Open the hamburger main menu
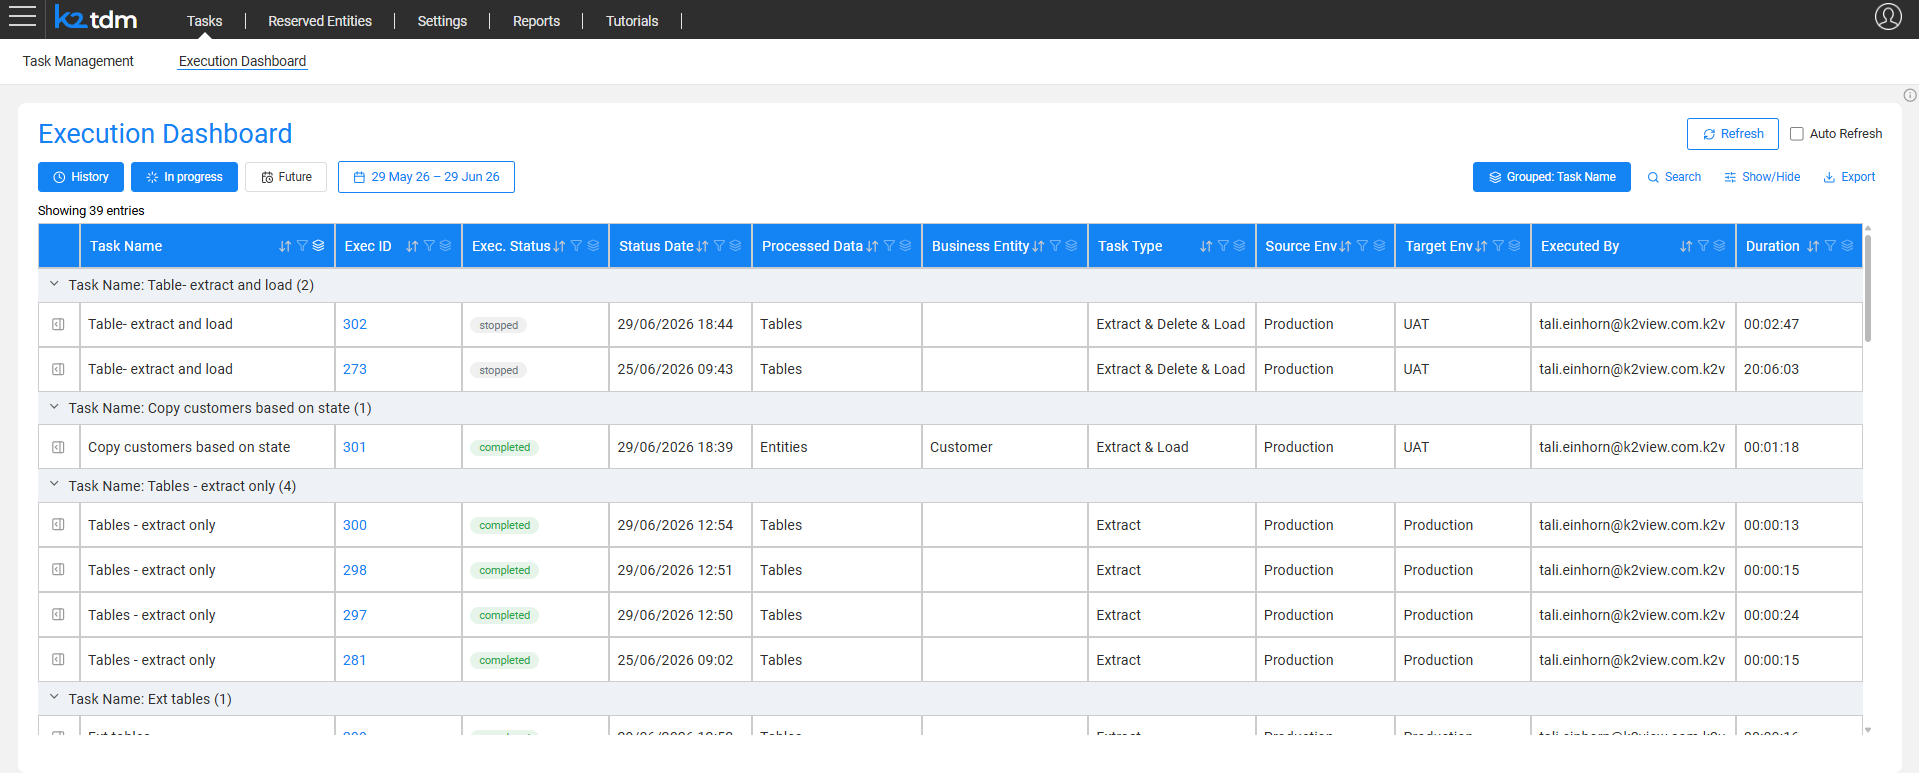This screenshot has height=773, width=1919. point(22,16)
